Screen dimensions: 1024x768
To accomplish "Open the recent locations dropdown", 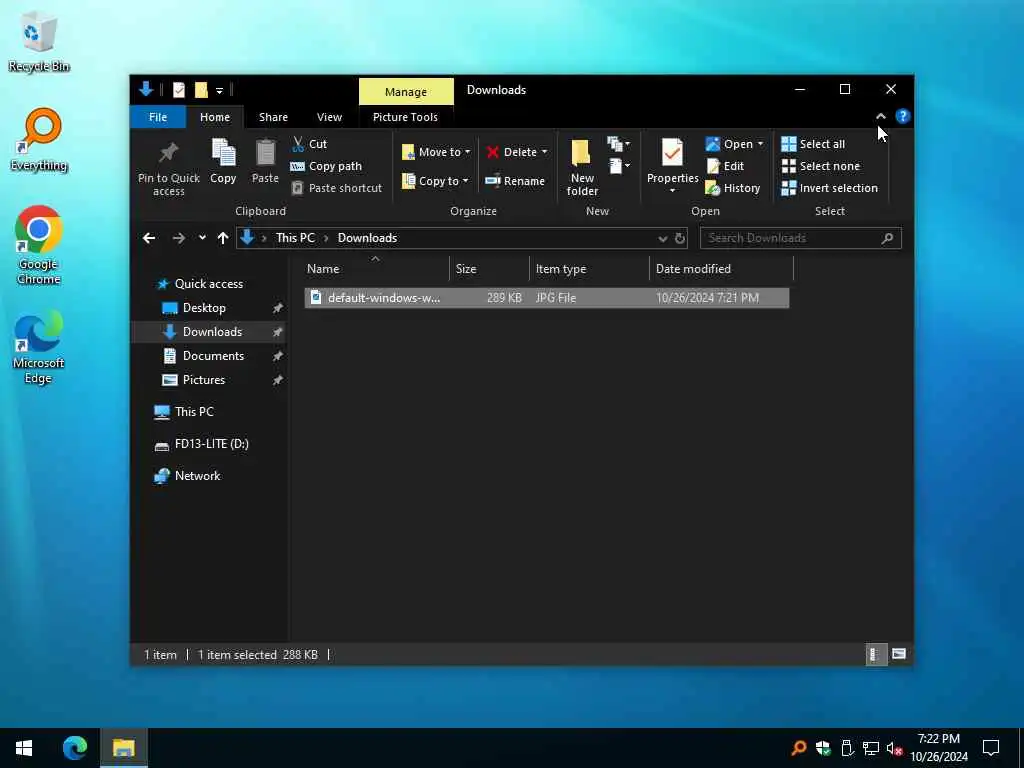I will (x=202, y=238).
